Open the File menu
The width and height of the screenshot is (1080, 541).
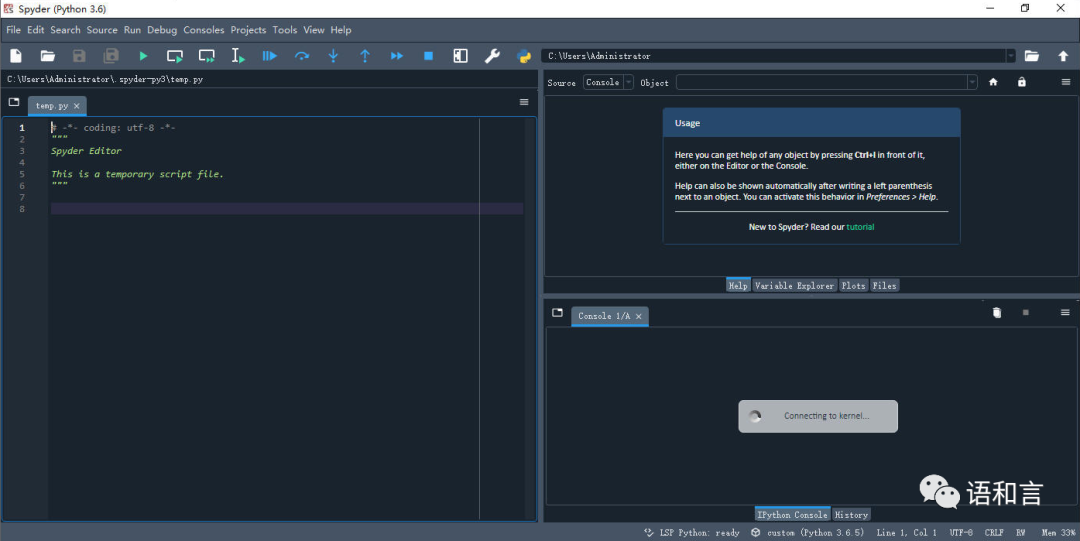tap(13, 30)
